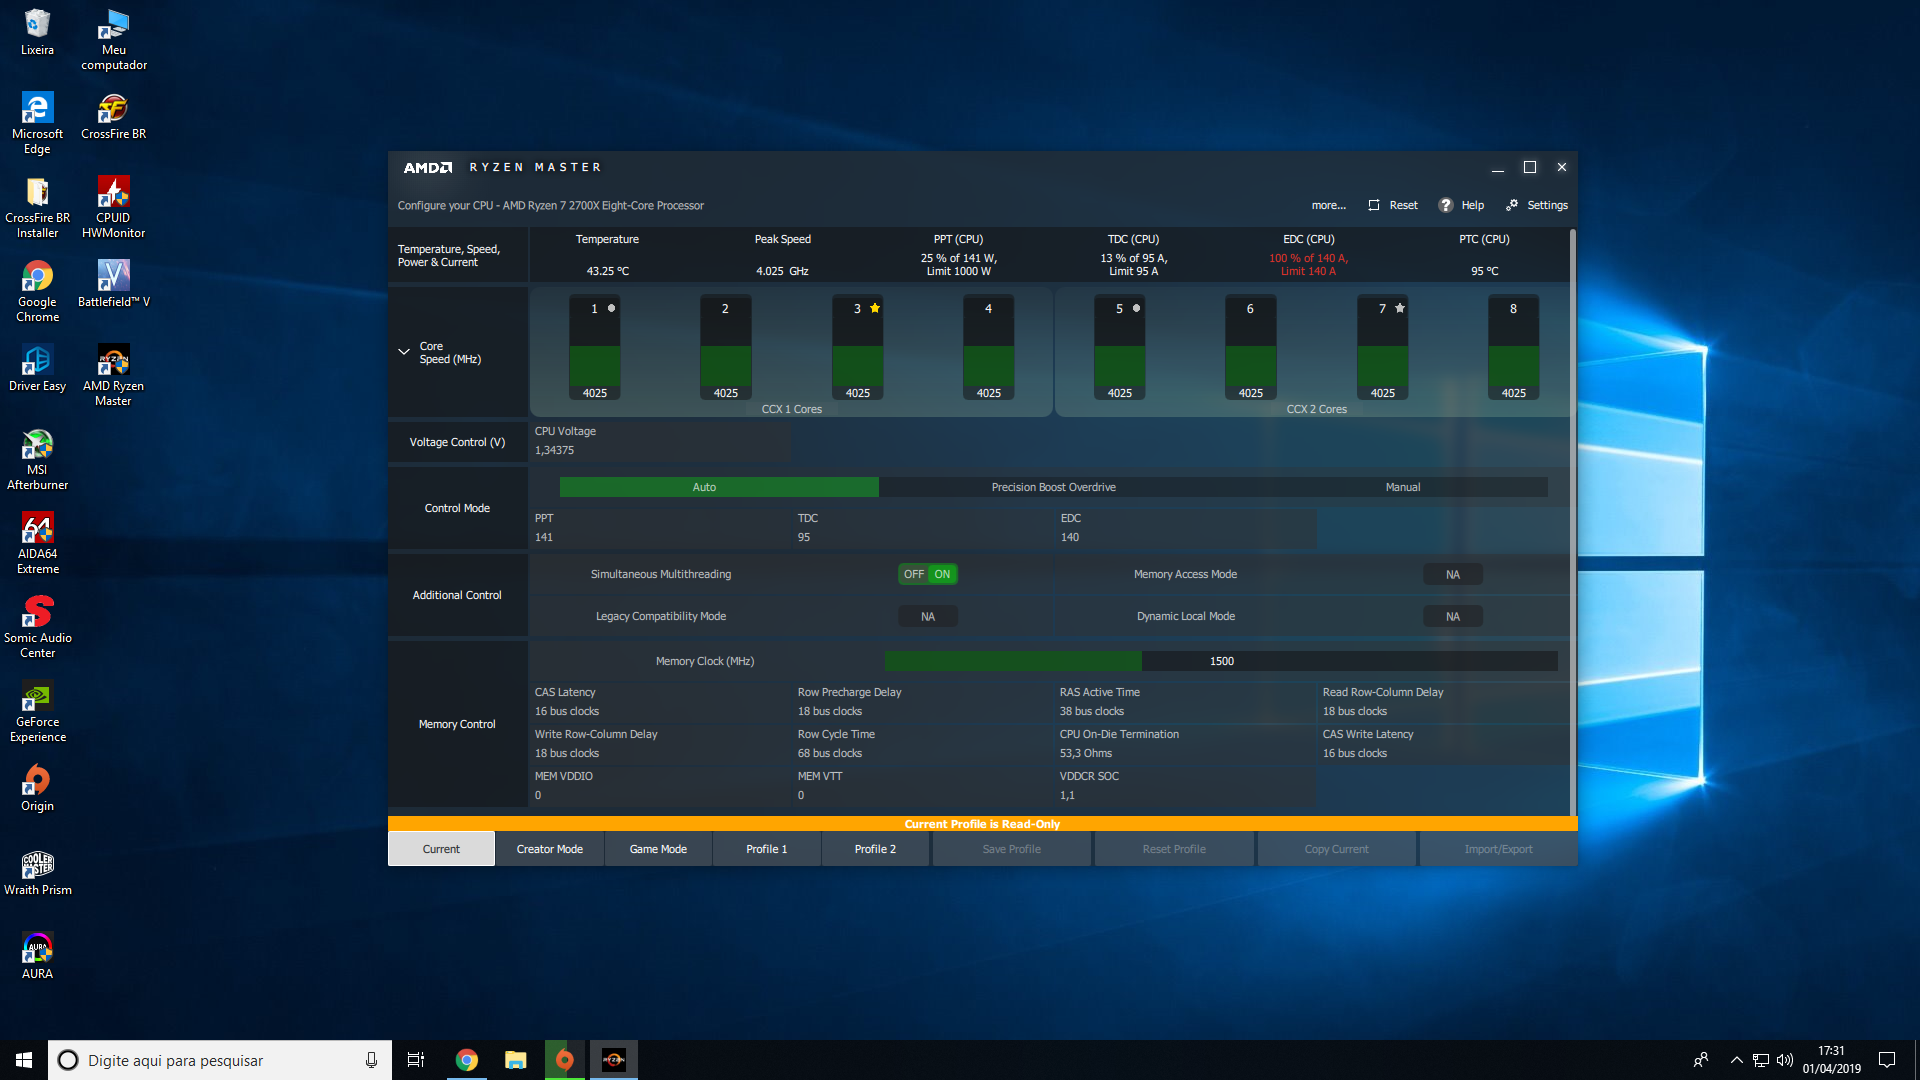Launch Battlefield V desktop icon
Image resolution: width=1920 pixels, height=1080 pixels.
(x=113, y=284)
